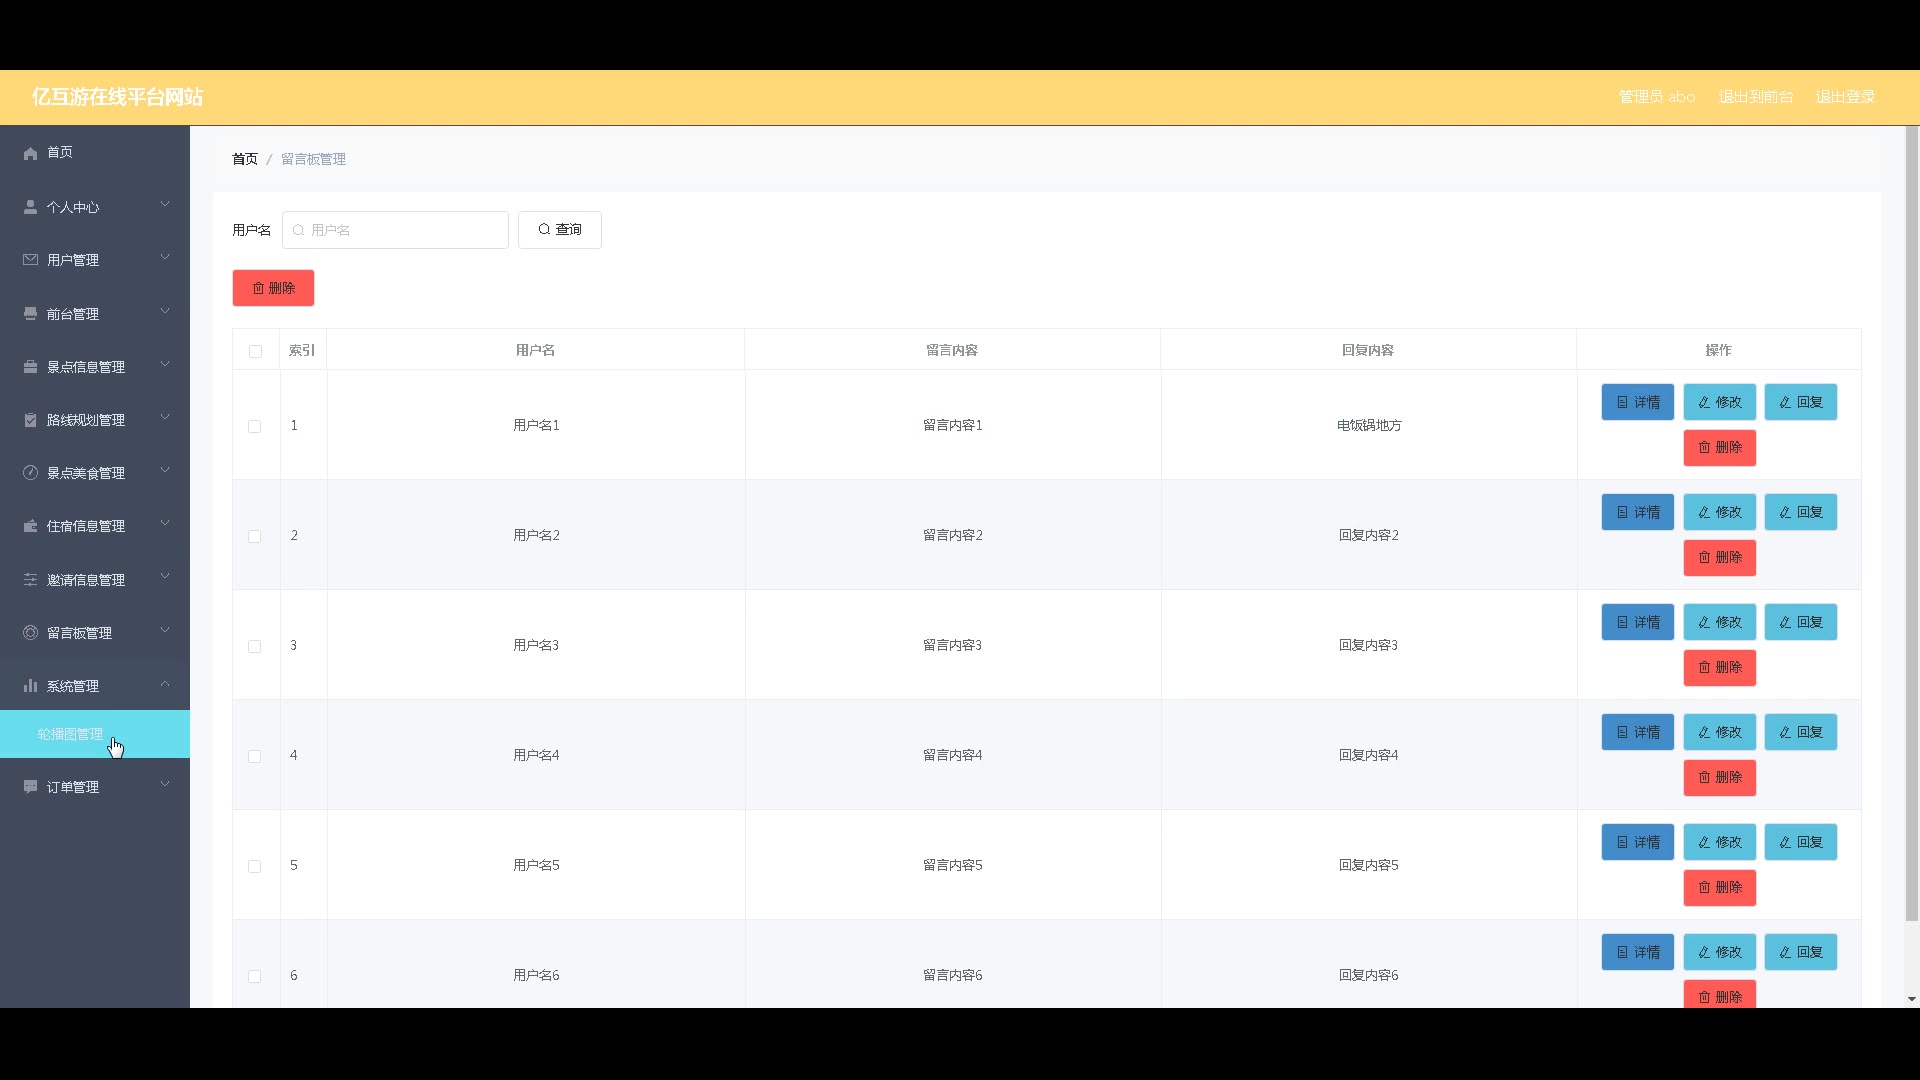The image size is (1920, 1080).
Task: Expand the 住宿信息管理 menu chevron
Action: 165,524
